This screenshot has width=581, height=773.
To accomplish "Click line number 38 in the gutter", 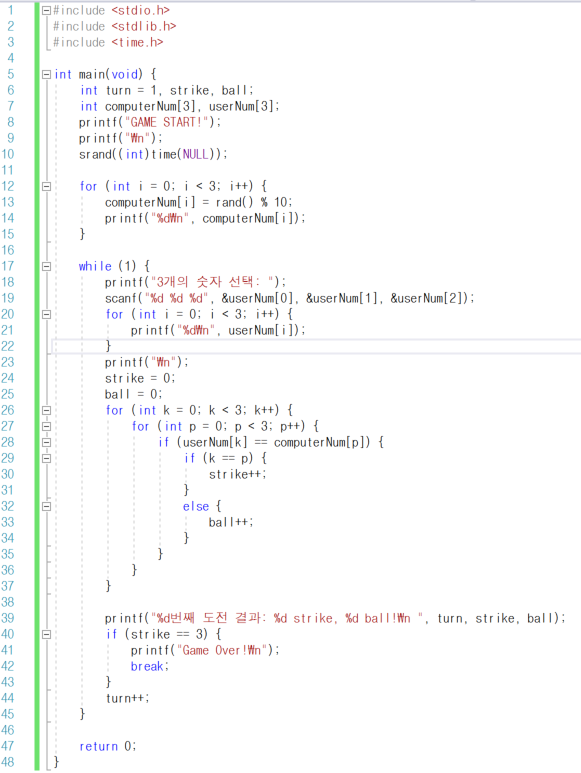I will pos(7,602).
